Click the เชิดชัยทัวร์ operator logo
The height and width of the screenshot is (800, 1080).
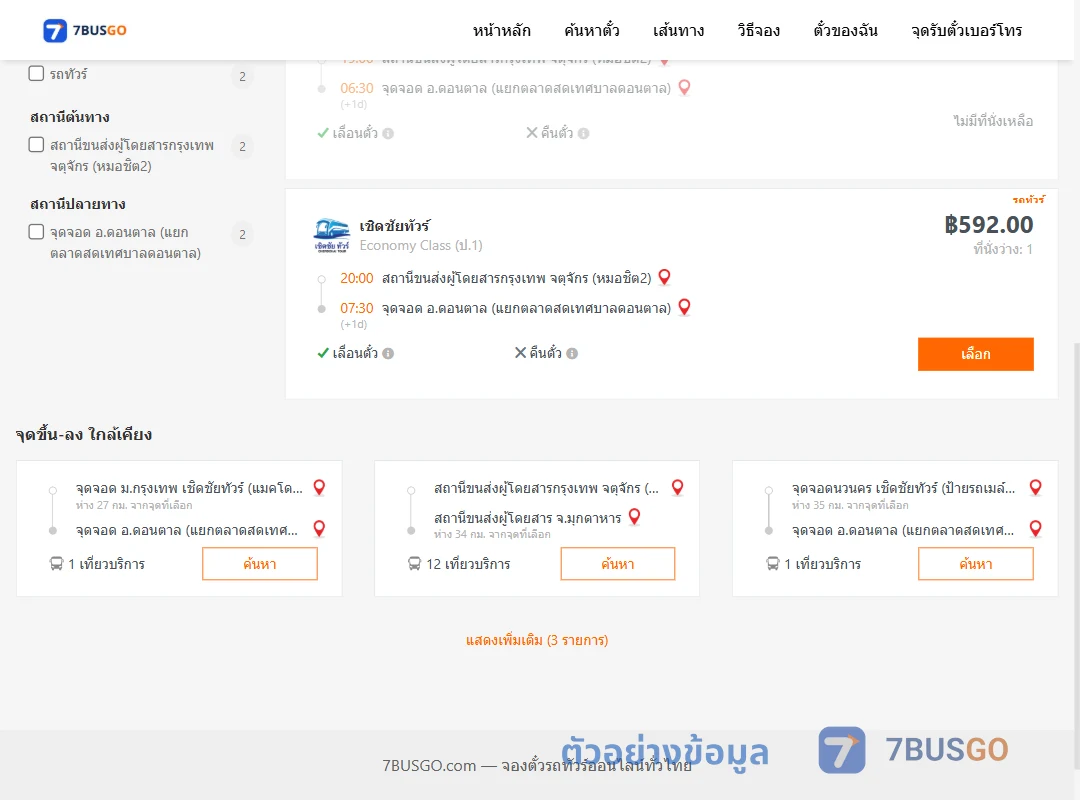pos(332,235)
